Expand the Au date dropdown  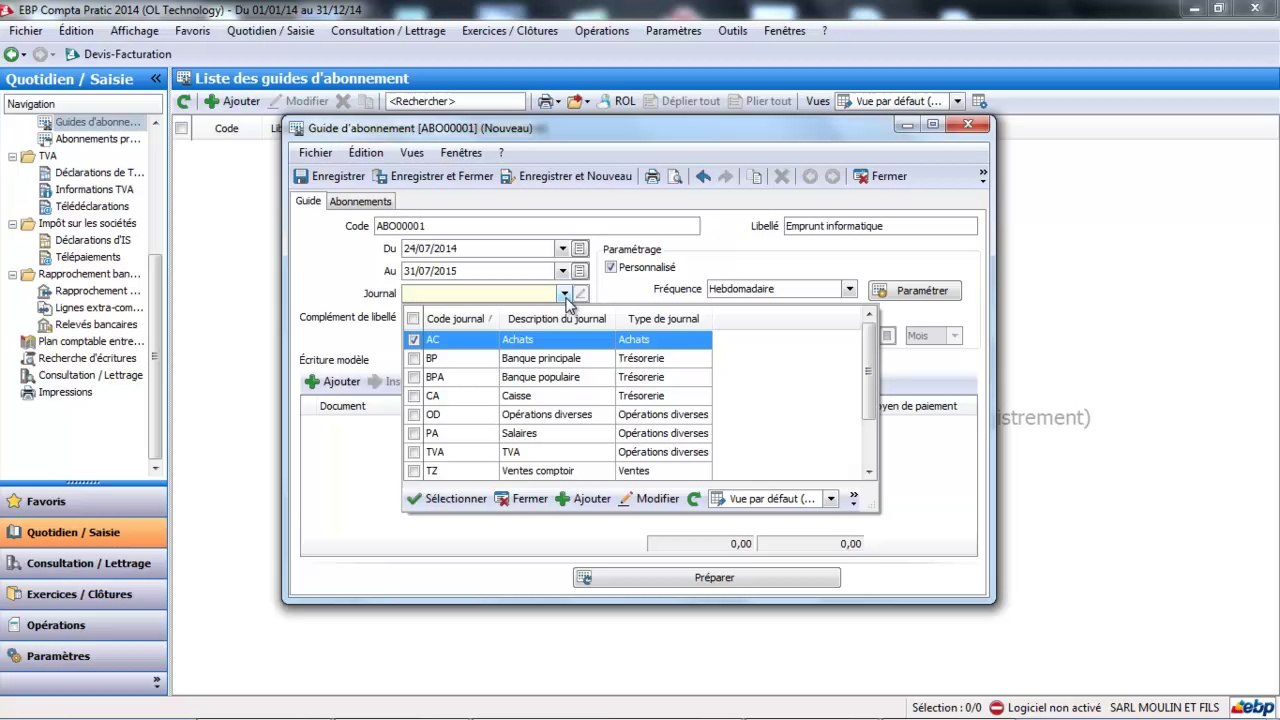pyautogui.click(x=562, y=271)
